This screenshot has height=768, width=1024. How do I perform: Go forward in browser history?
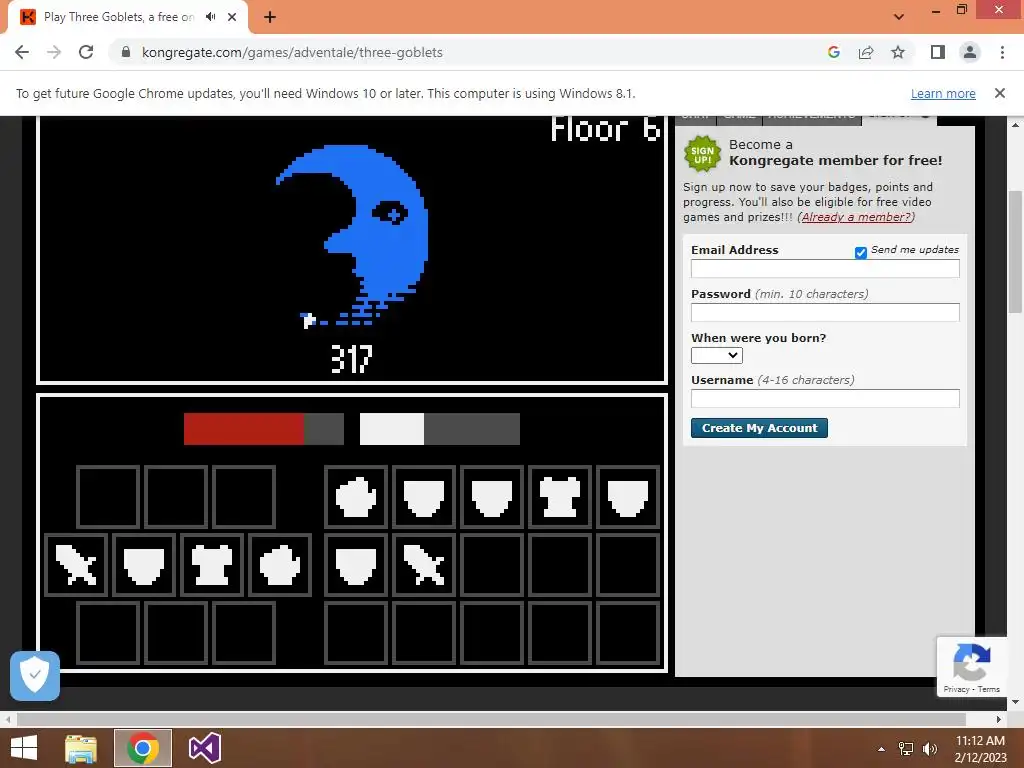tap(54, 52)
